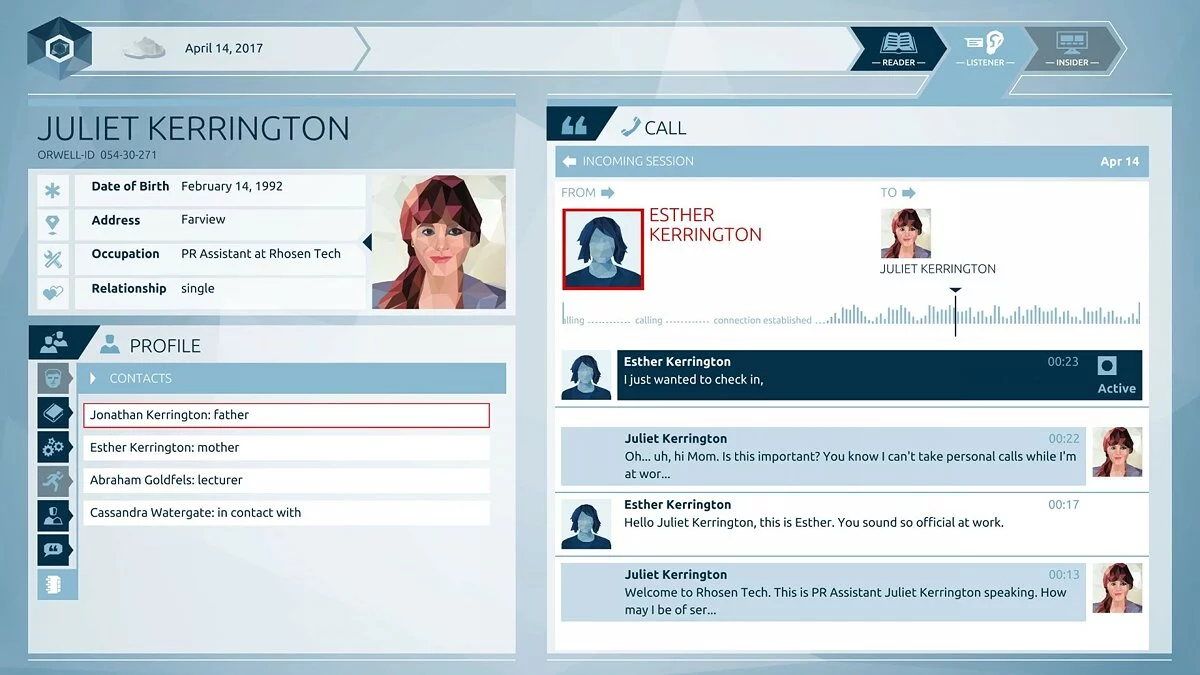Click the Orwell hexagon logo

coord(58,45)
